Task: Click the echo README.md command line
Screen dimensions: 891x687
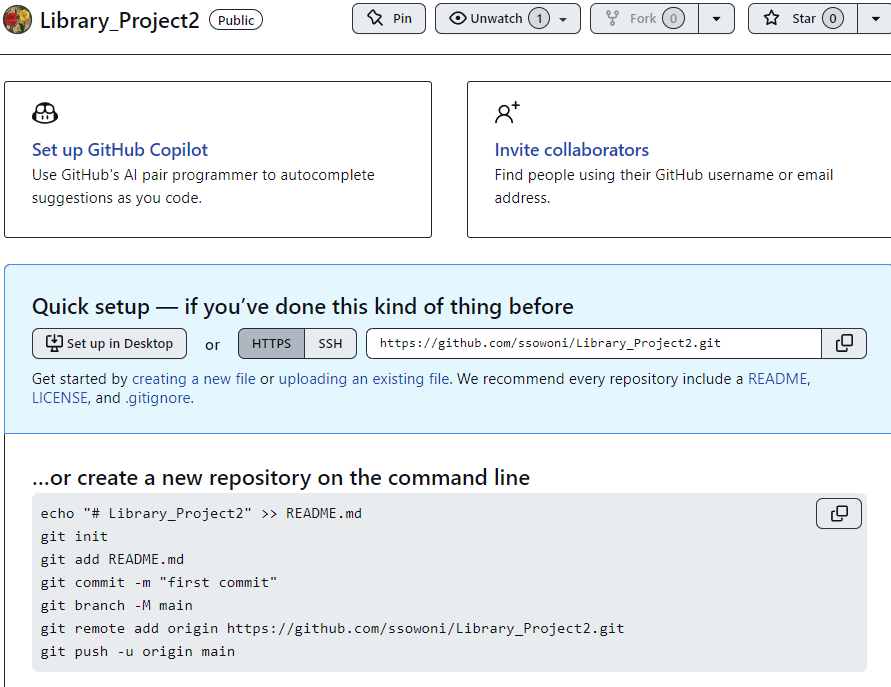Action: (x=201, y=513)
